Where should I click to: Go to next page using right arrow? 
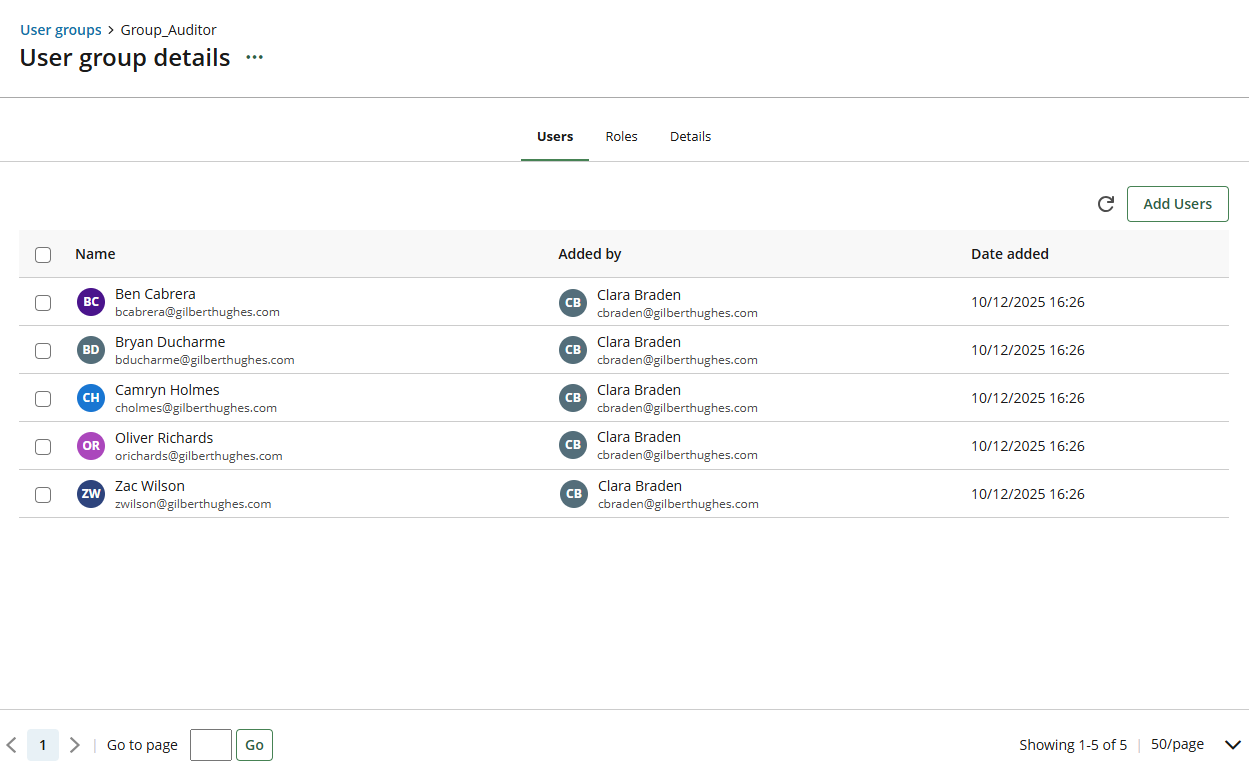[x=74, y=745]
